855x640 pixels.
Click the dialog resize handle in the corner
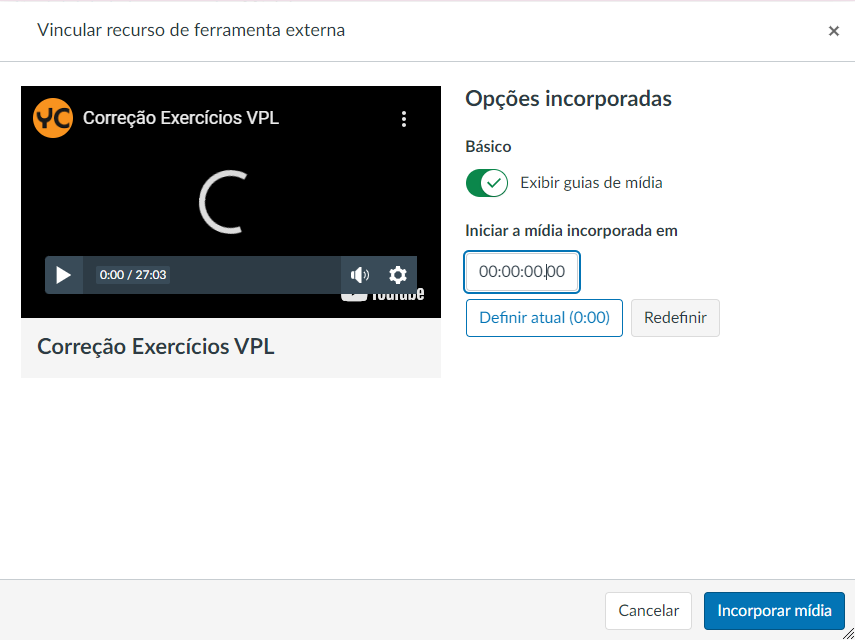(x=847, y=633)
